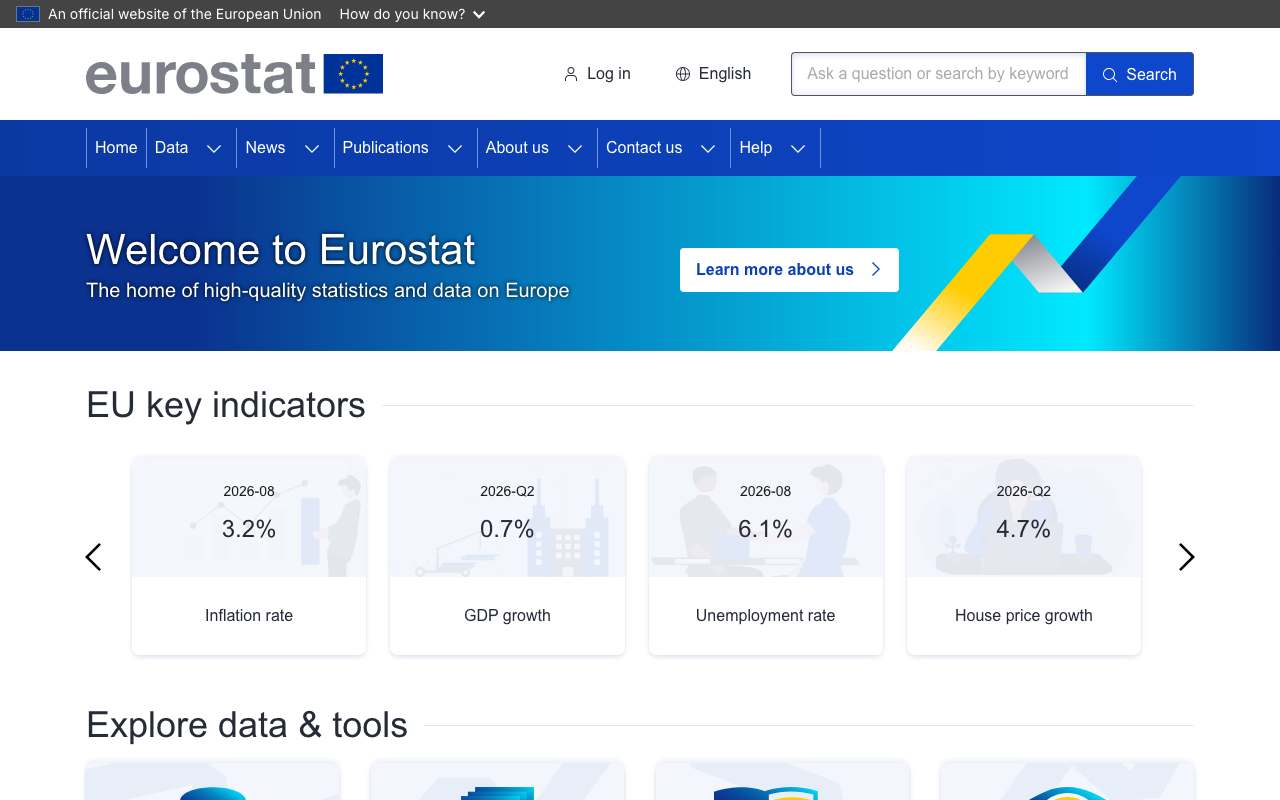Image resolution: width=1280 pixels, height=800 pixels.
Task: Open the Help menu item
Action: coord(756,148)
